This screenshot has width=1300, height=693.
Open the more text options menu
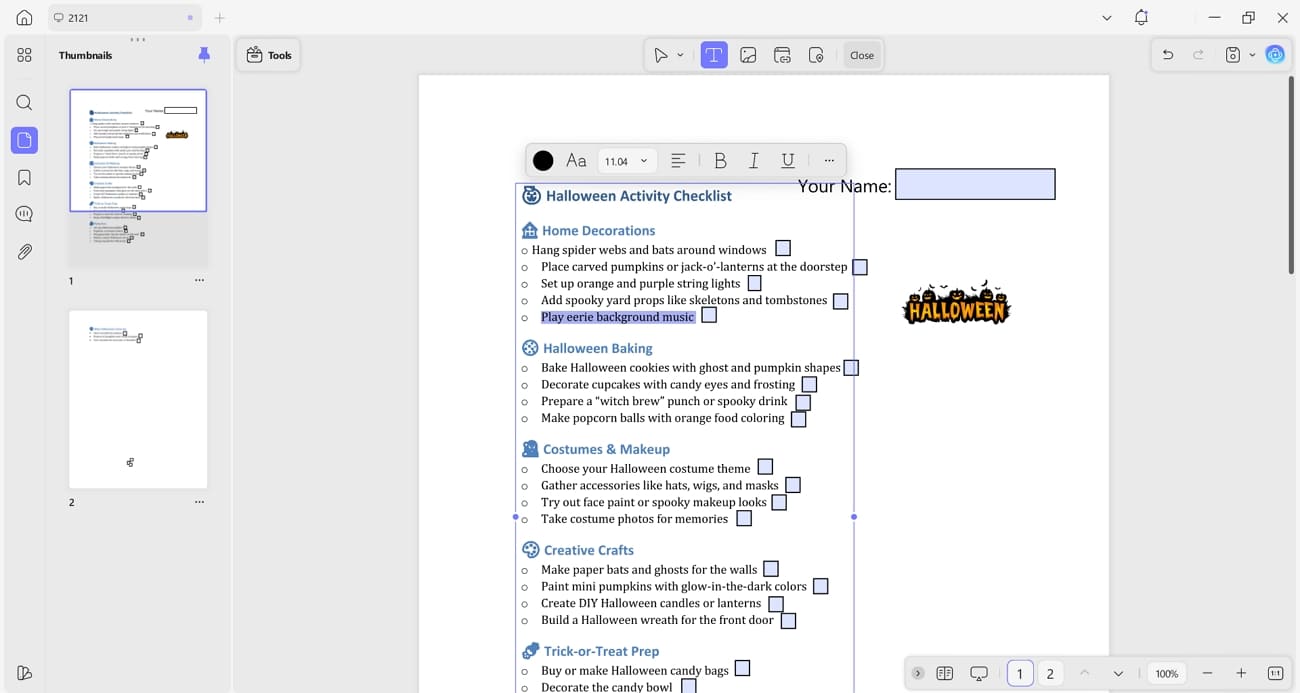tap(829, 160)
